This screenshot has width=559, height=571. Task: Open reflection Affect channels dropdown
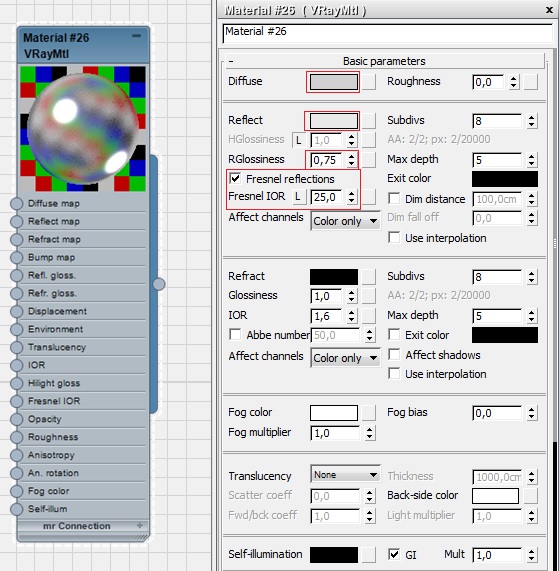[346, 221]
